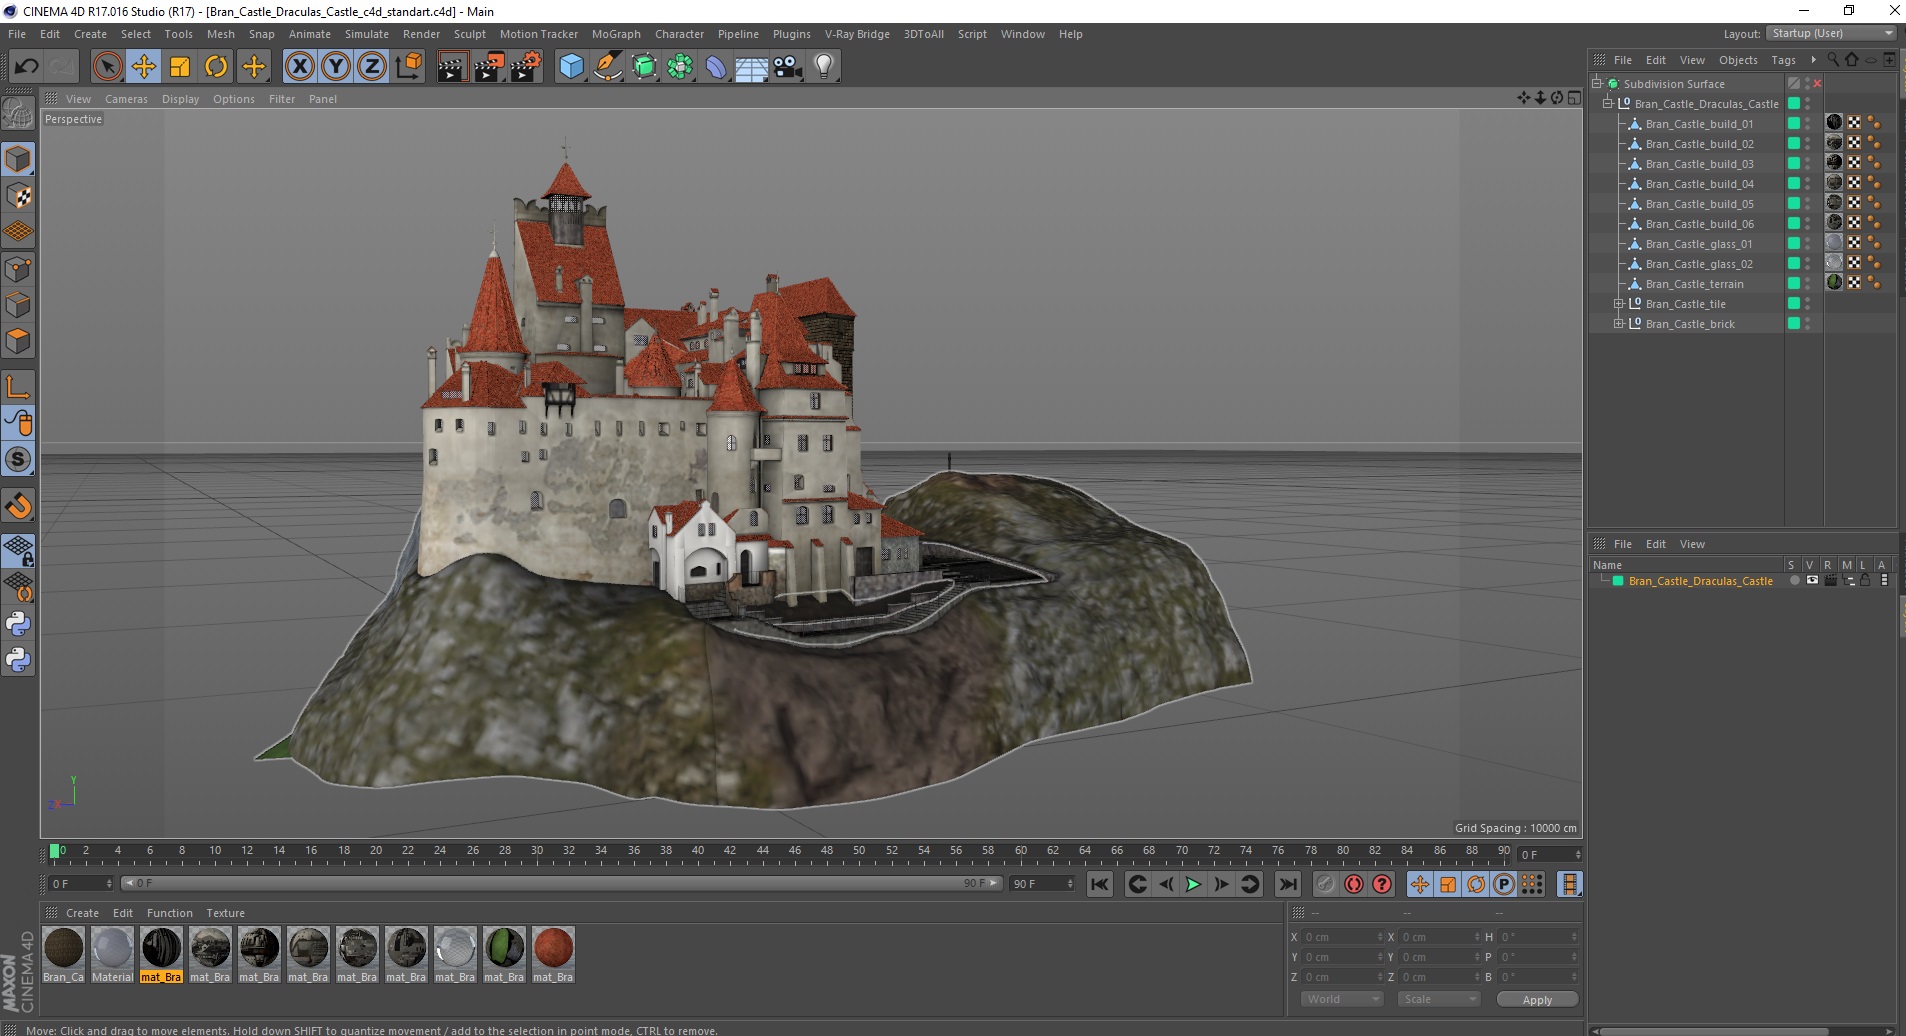The height and width of the screenshot is (1036, 1906).
Task: Open the spline Pen tool
Action: [x=608, y=67]
